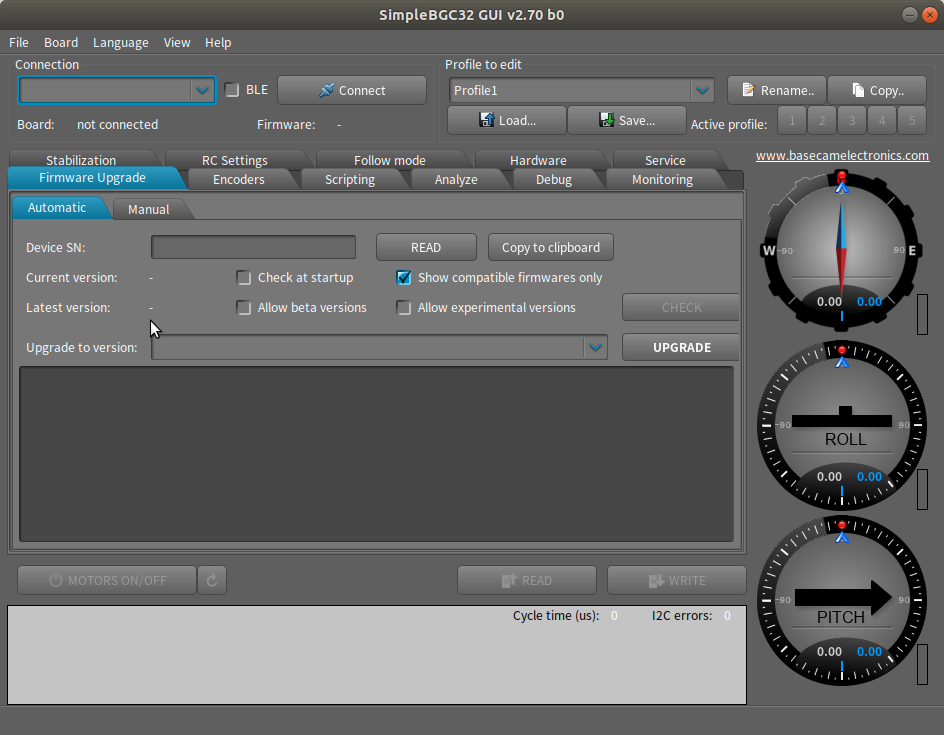Image resolution: width=944 pixels, height=735 pixels.
Task: Switch to the Debug tab
Action: point(554,179)
